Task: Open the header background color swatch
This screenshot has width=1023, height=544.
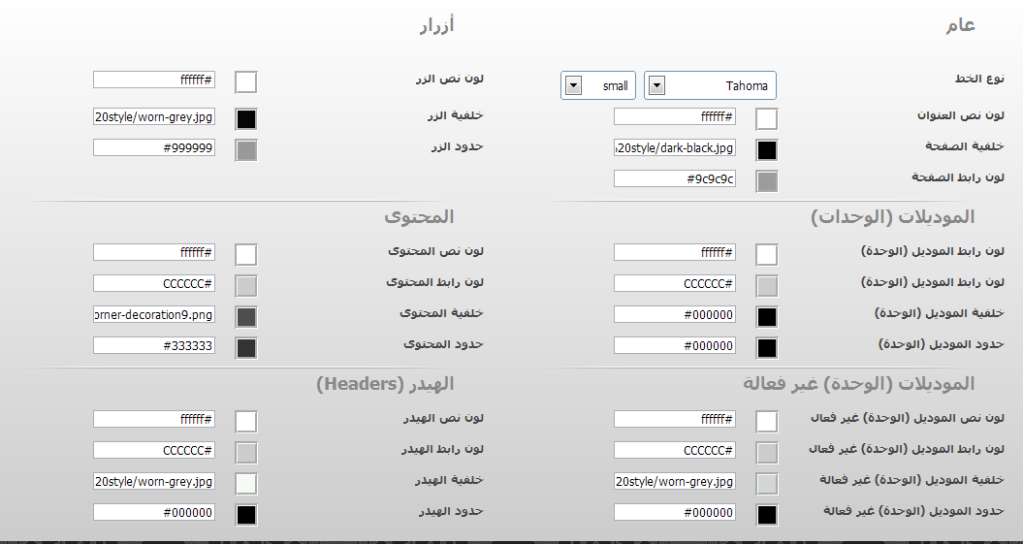Action: coord(246,484)
